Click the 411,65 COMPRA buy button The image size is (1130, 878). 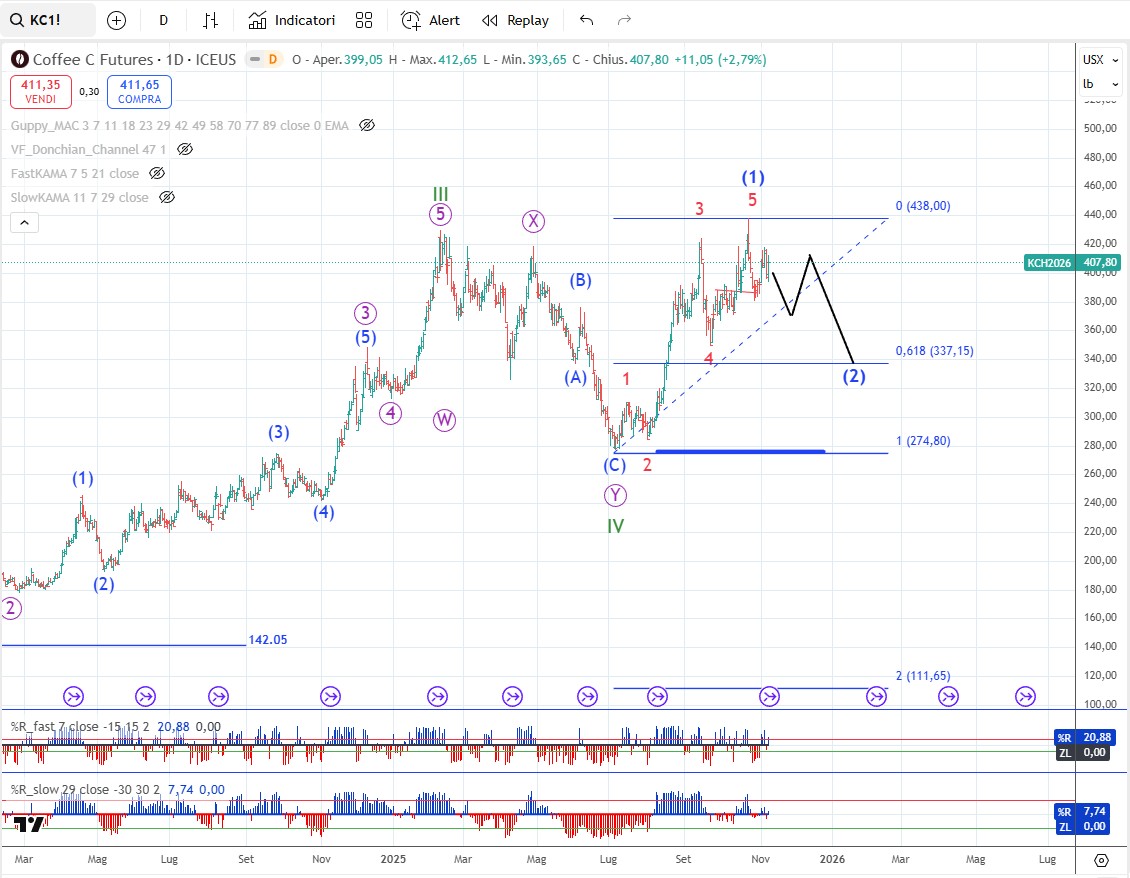pyautogui.click(x=139, y=92)
